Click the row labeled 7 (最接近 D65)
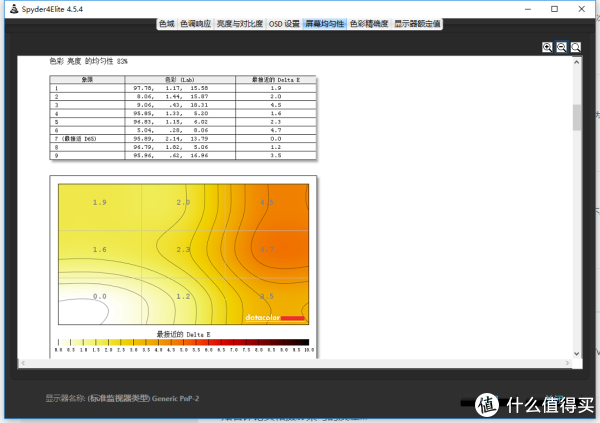 pyautogui.click(x=183, y=139)
